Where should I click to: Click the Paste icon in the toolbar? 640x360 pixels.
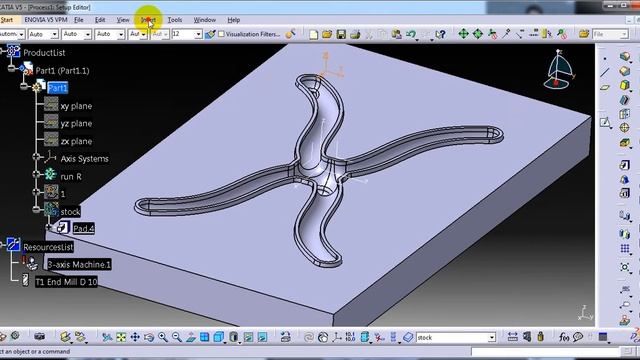pos(396,35)
